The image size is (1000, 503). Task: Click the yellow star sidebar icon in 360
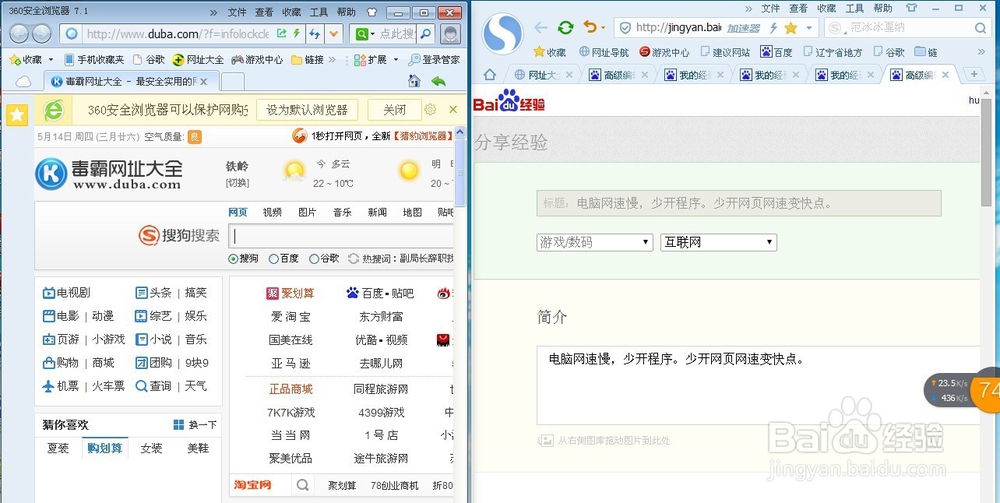17,115
